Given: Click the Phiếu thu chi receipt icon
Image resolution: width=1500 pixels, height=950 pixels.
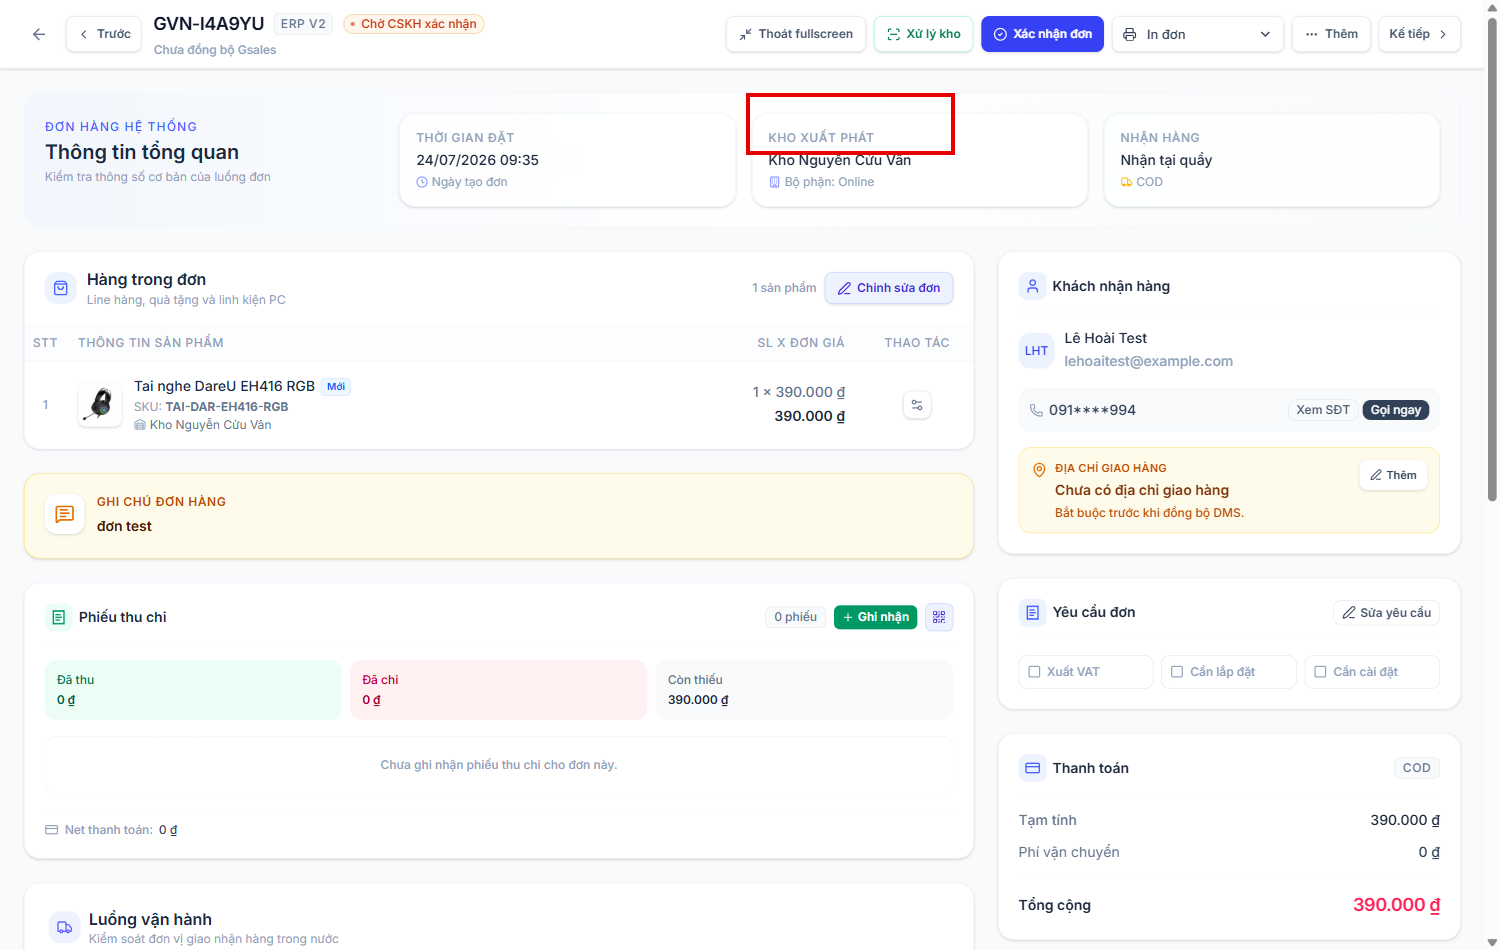Looking at the screenshot, I should point(58,617).
